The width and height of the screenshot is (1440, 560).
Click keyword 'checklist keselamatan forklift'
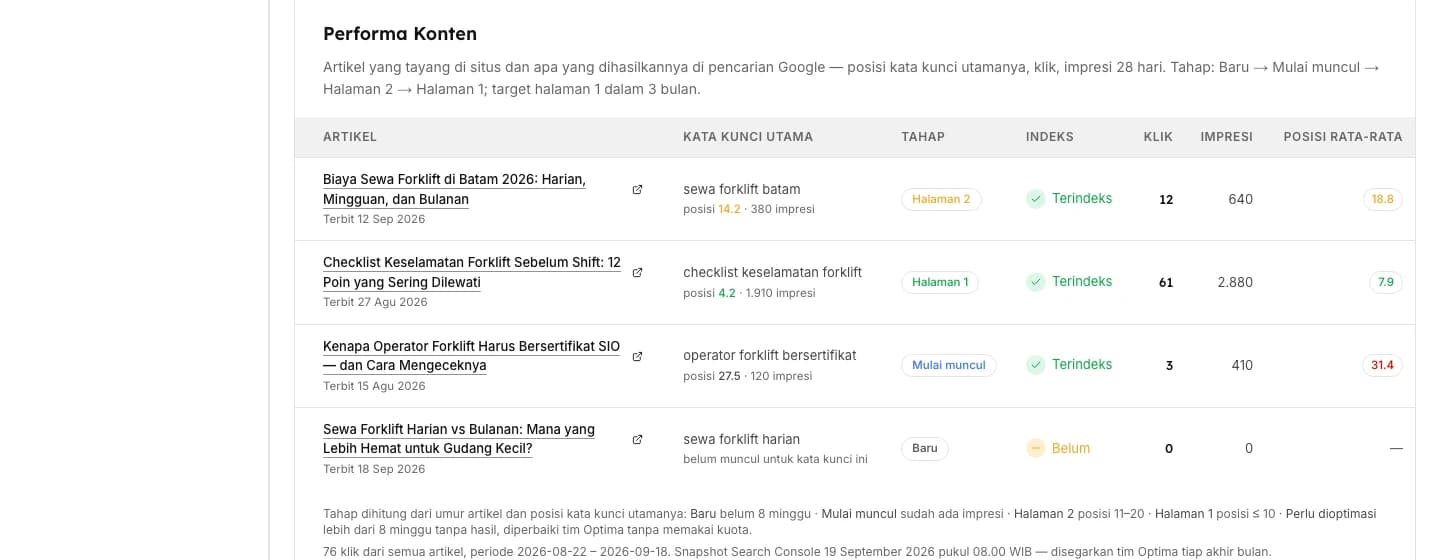(x=772, y=272)
